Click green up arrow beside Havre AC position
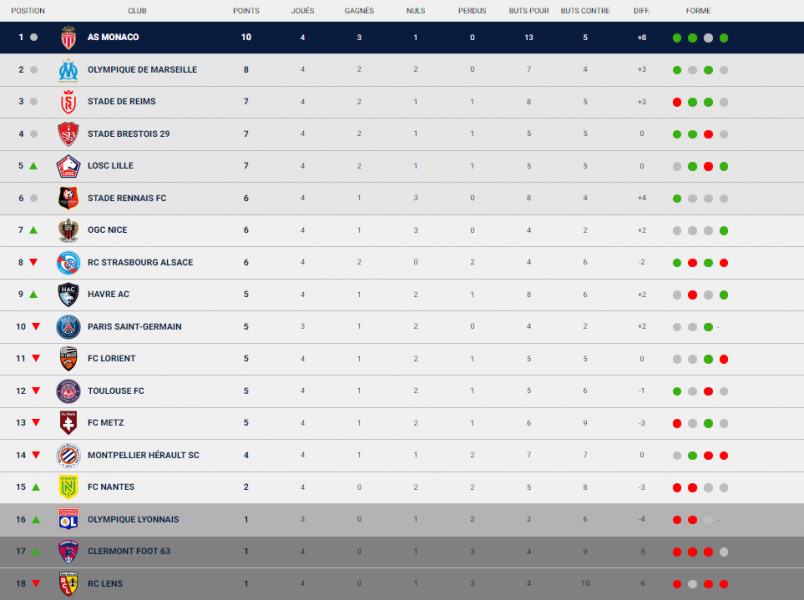Viewport: 804px width, 600px height. [34, 294]
